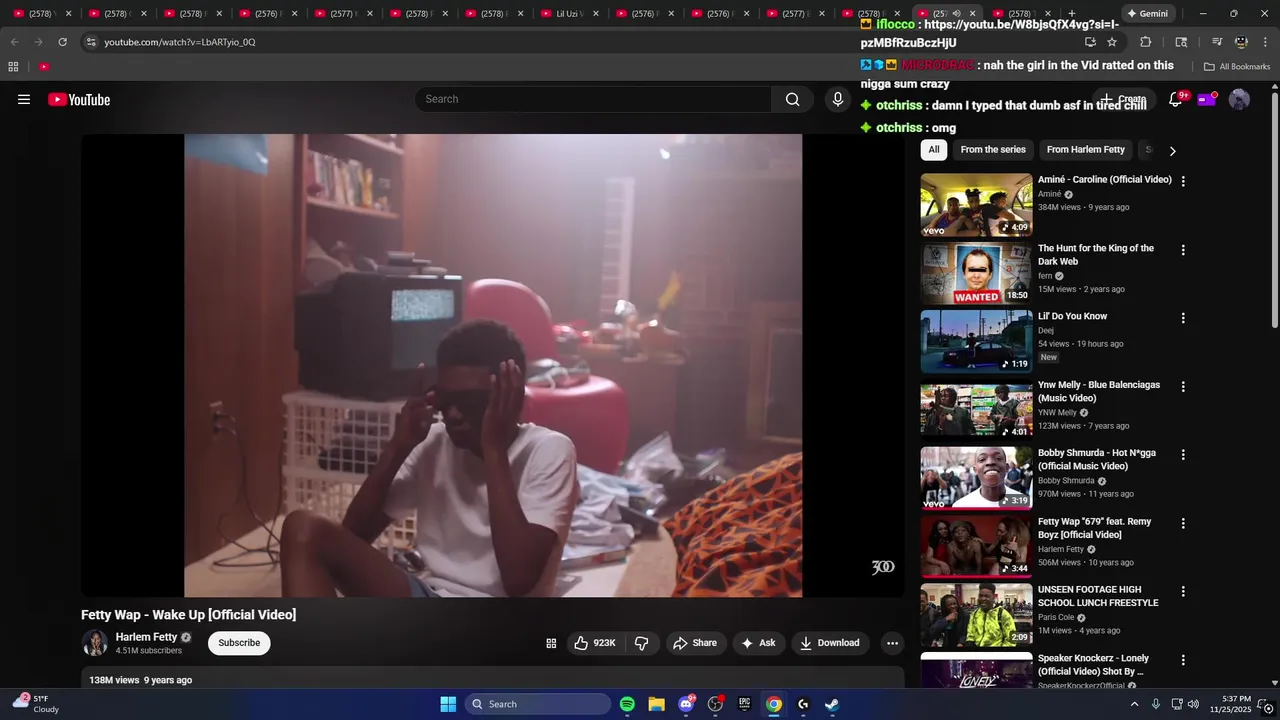This screenshot has height=720, width=1280.
Task: Click the Ask button
Action: click(757, 643)
